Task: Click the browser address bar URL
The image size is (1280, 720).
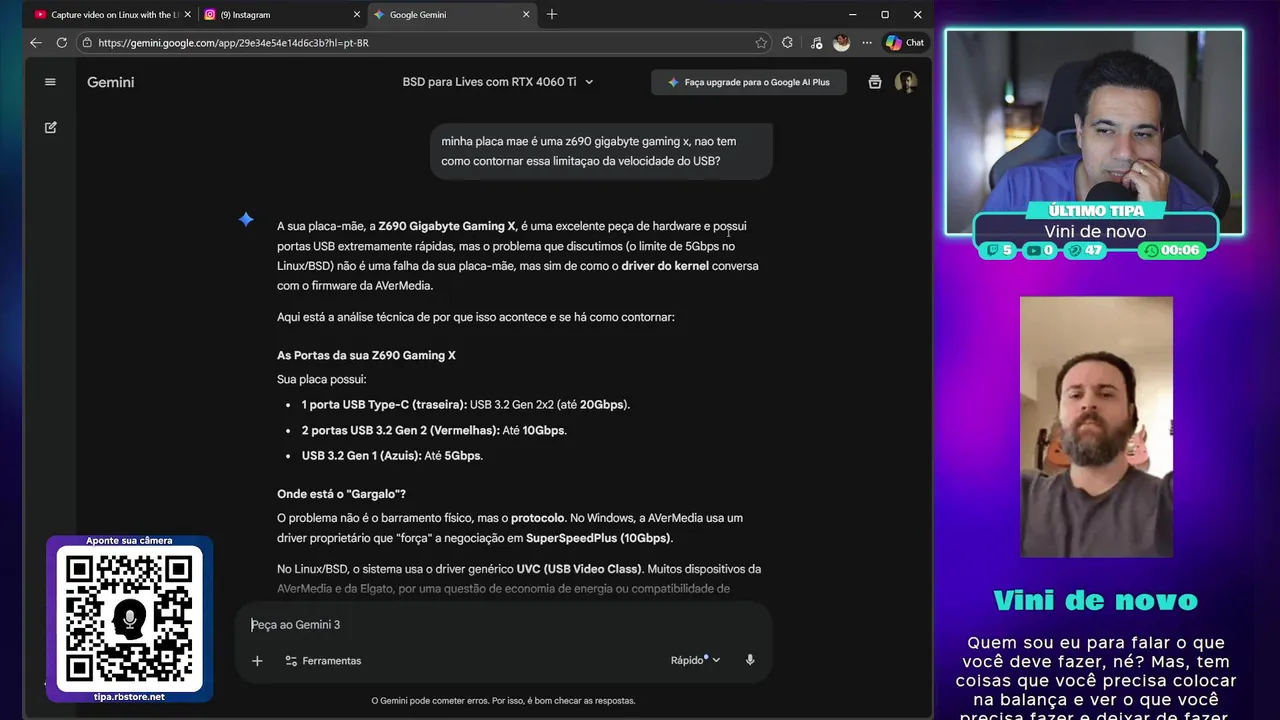Action: [234, 43]
